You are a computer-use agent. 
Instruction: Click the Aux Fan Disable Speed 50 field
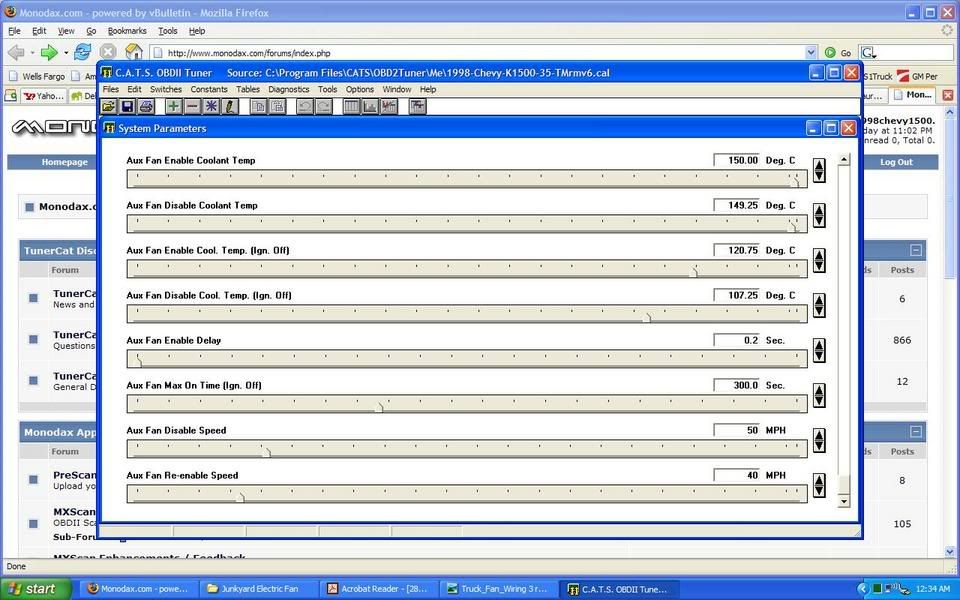coord(736,430)
